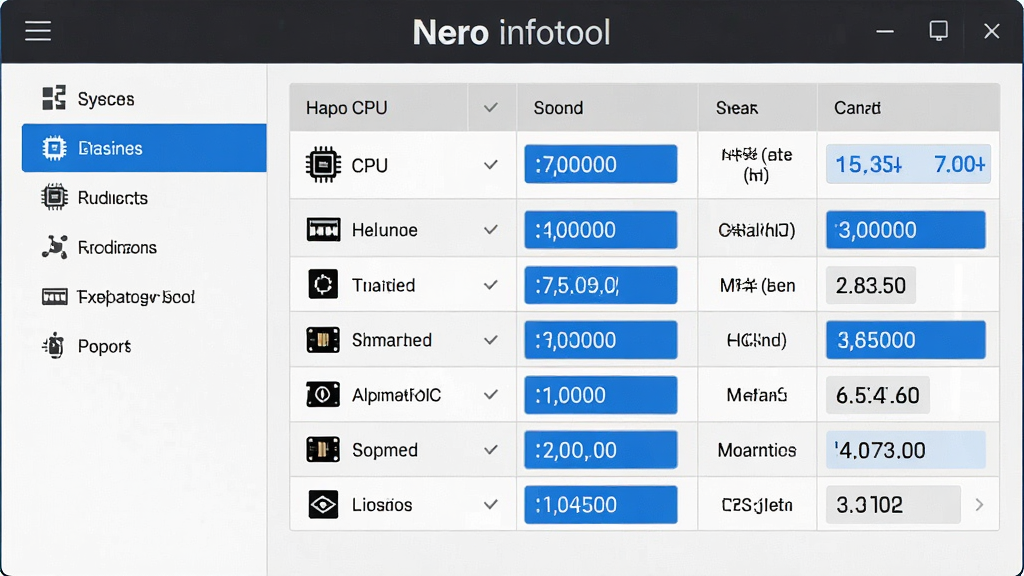Click the 3,65000 blue value box
1024x576 pixels.
[x=906, y=340]
